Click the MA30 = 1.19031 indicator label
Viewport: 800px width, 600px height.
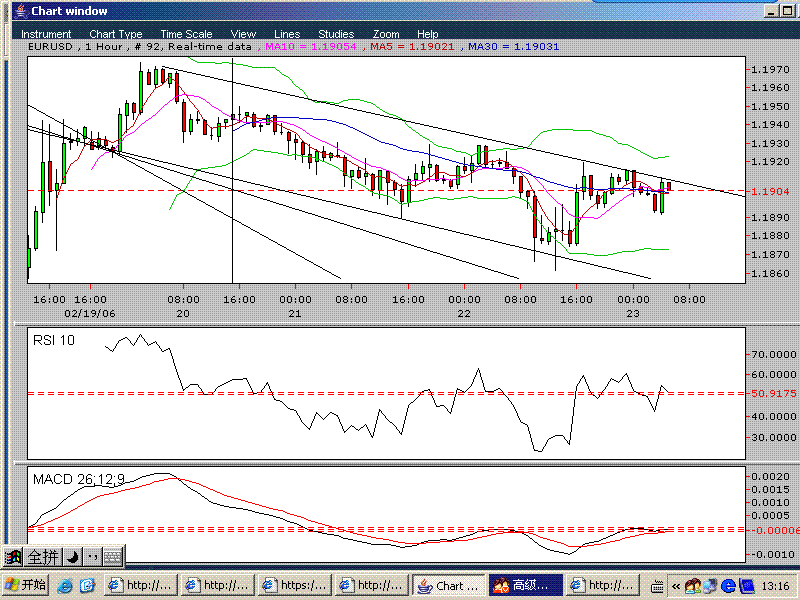513,46
